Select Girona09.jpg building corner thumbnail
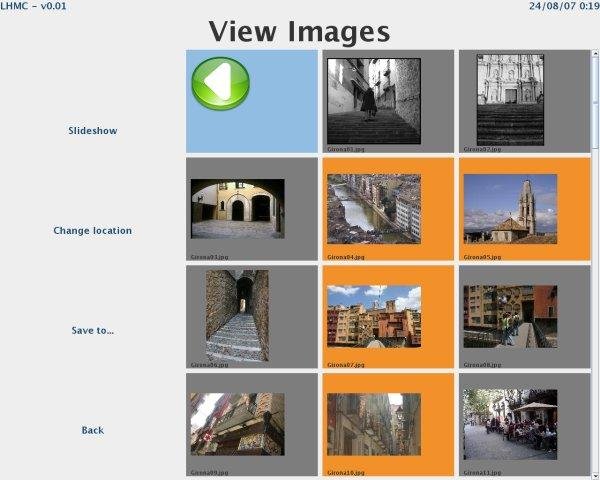The image size is (600, 480). click(x=238, y=424)
